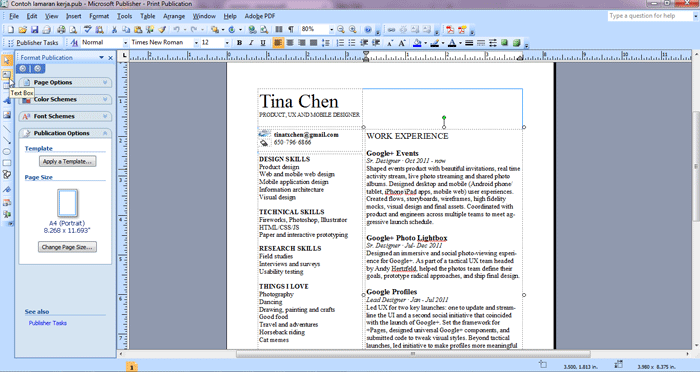Open the font size dropdown showing 12
This screenshot has width=700, height=372.
pyautogui.click(x=227, y=43)
